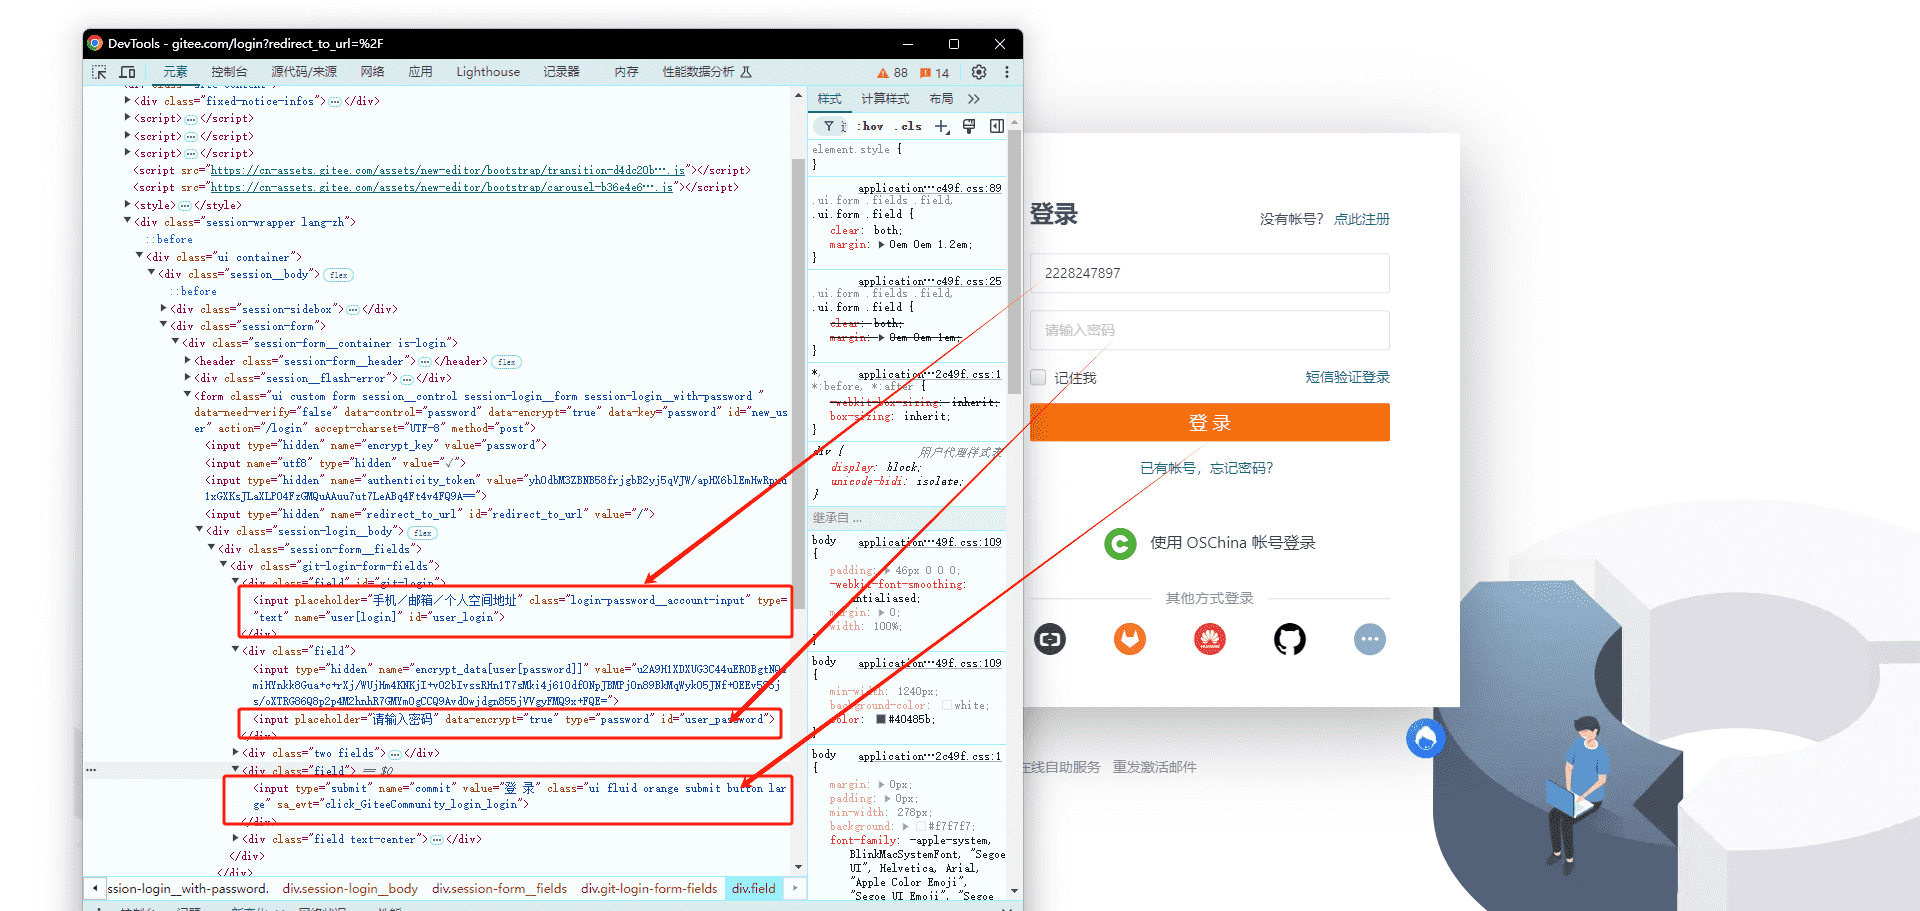Add a new style rule with plus icon
The width and height of the screenshot is (1920, 911).
tap(942, 126)
